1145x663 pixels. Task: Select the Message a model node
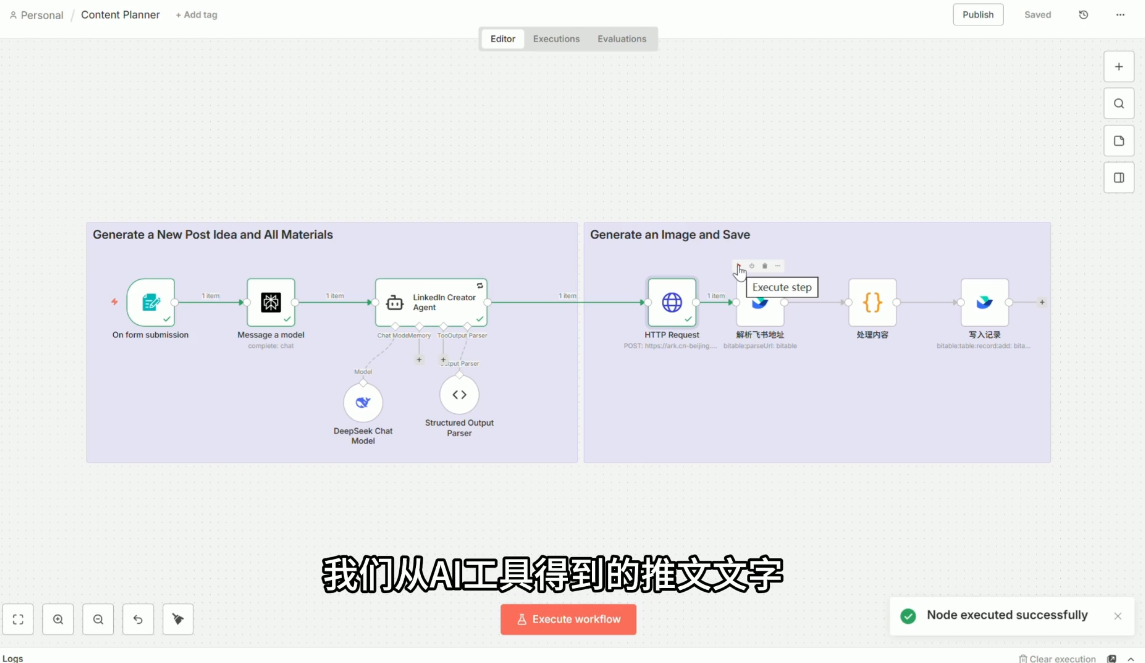(271, 302)
